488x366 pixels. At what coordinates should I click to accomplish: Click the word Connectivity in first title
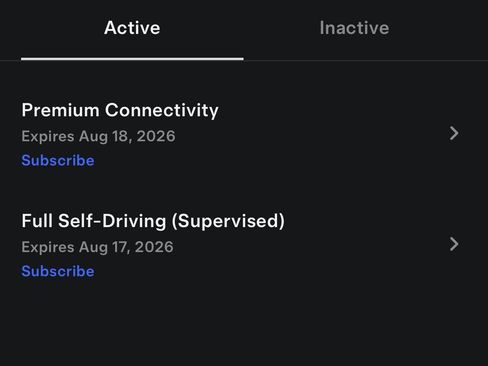(162, 110)
